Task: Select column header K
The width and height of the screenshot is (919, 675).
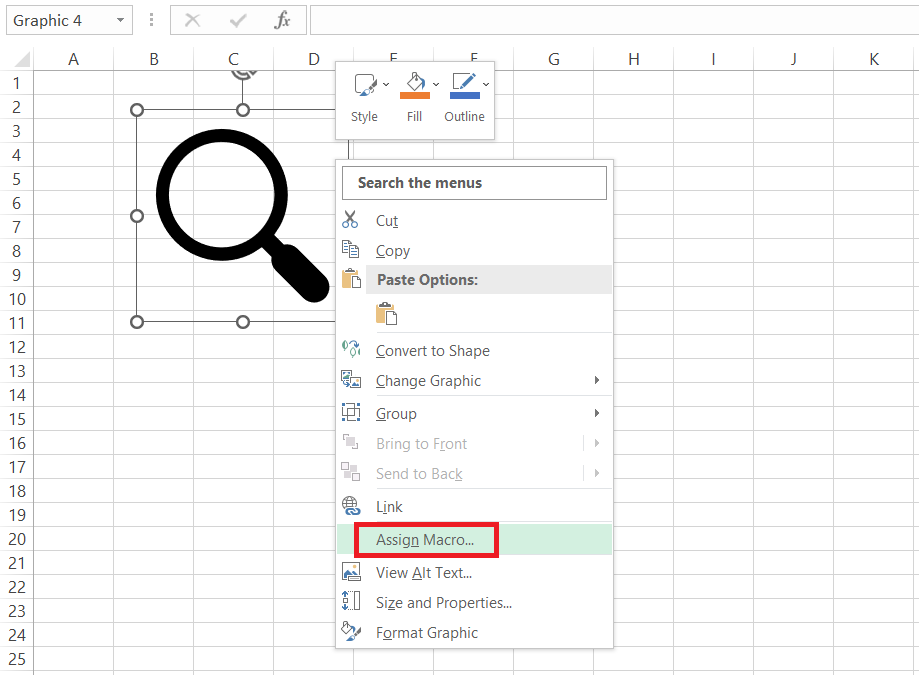Action: (x=873, y=60)
